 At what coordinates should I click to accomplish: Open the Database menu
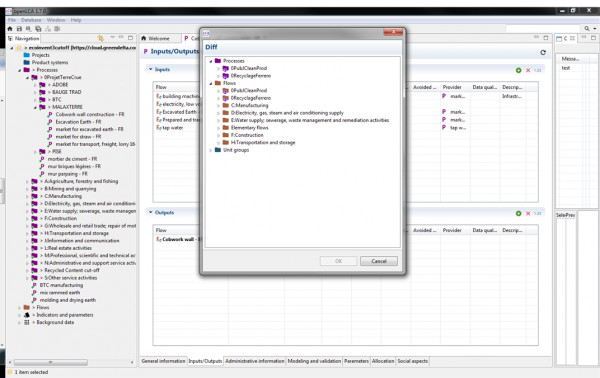[x=31, y=20]
